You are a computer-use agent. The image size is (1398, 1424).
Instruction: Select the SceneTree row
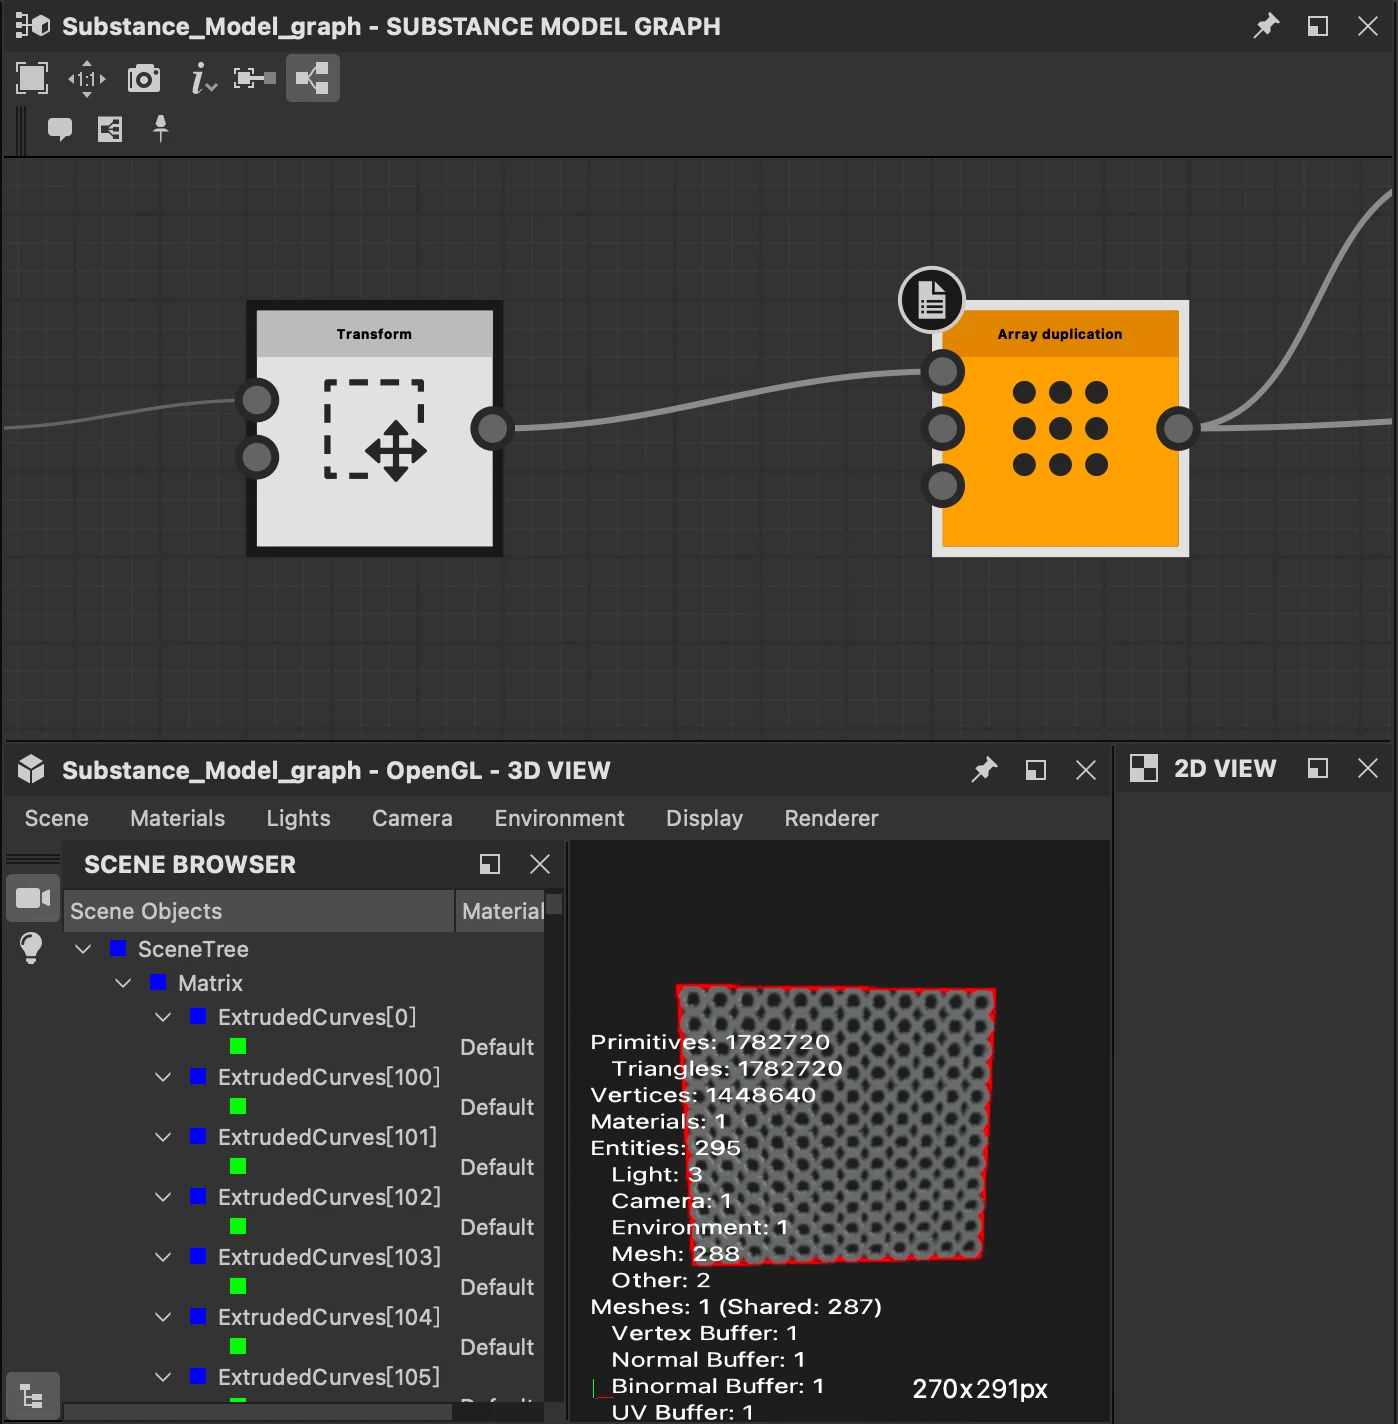pos(304,949)
